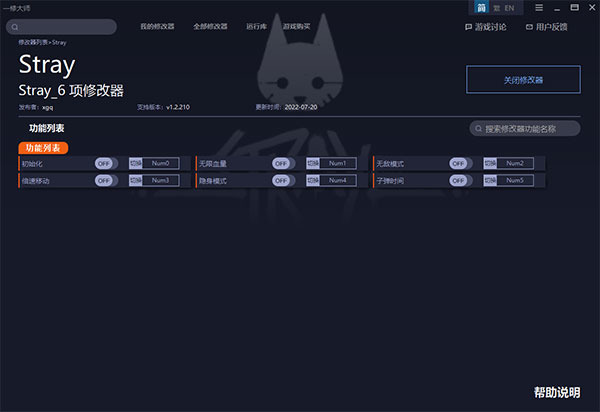
Task: Toggle the 无限血量 OFF switch
Action: tap(283, 164)
